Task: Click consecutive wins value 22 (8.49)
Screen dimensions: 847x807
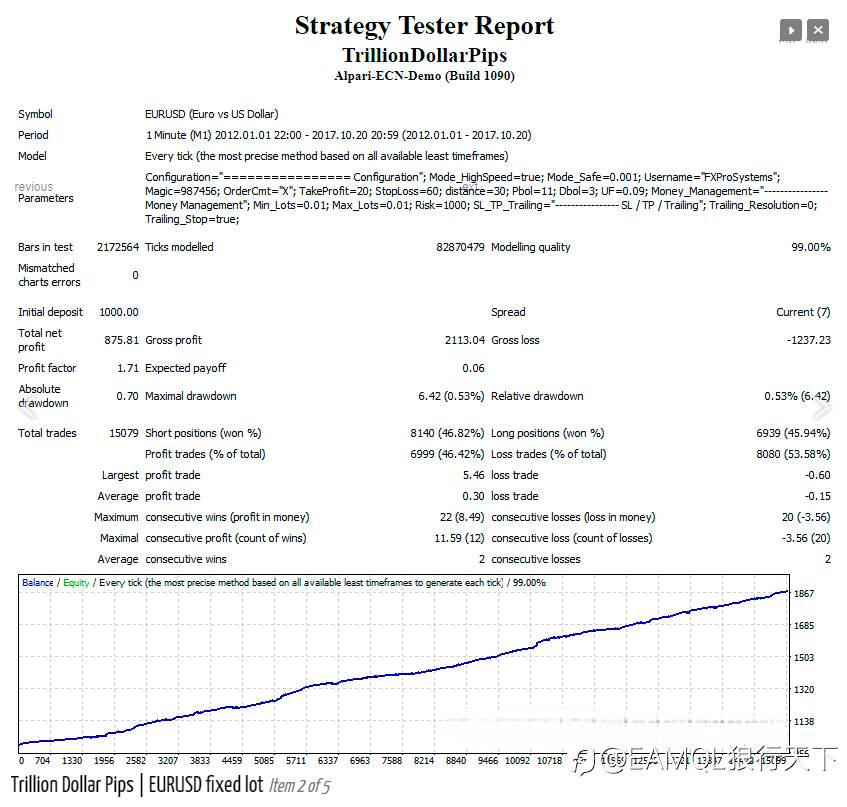Action: [462, 517]
